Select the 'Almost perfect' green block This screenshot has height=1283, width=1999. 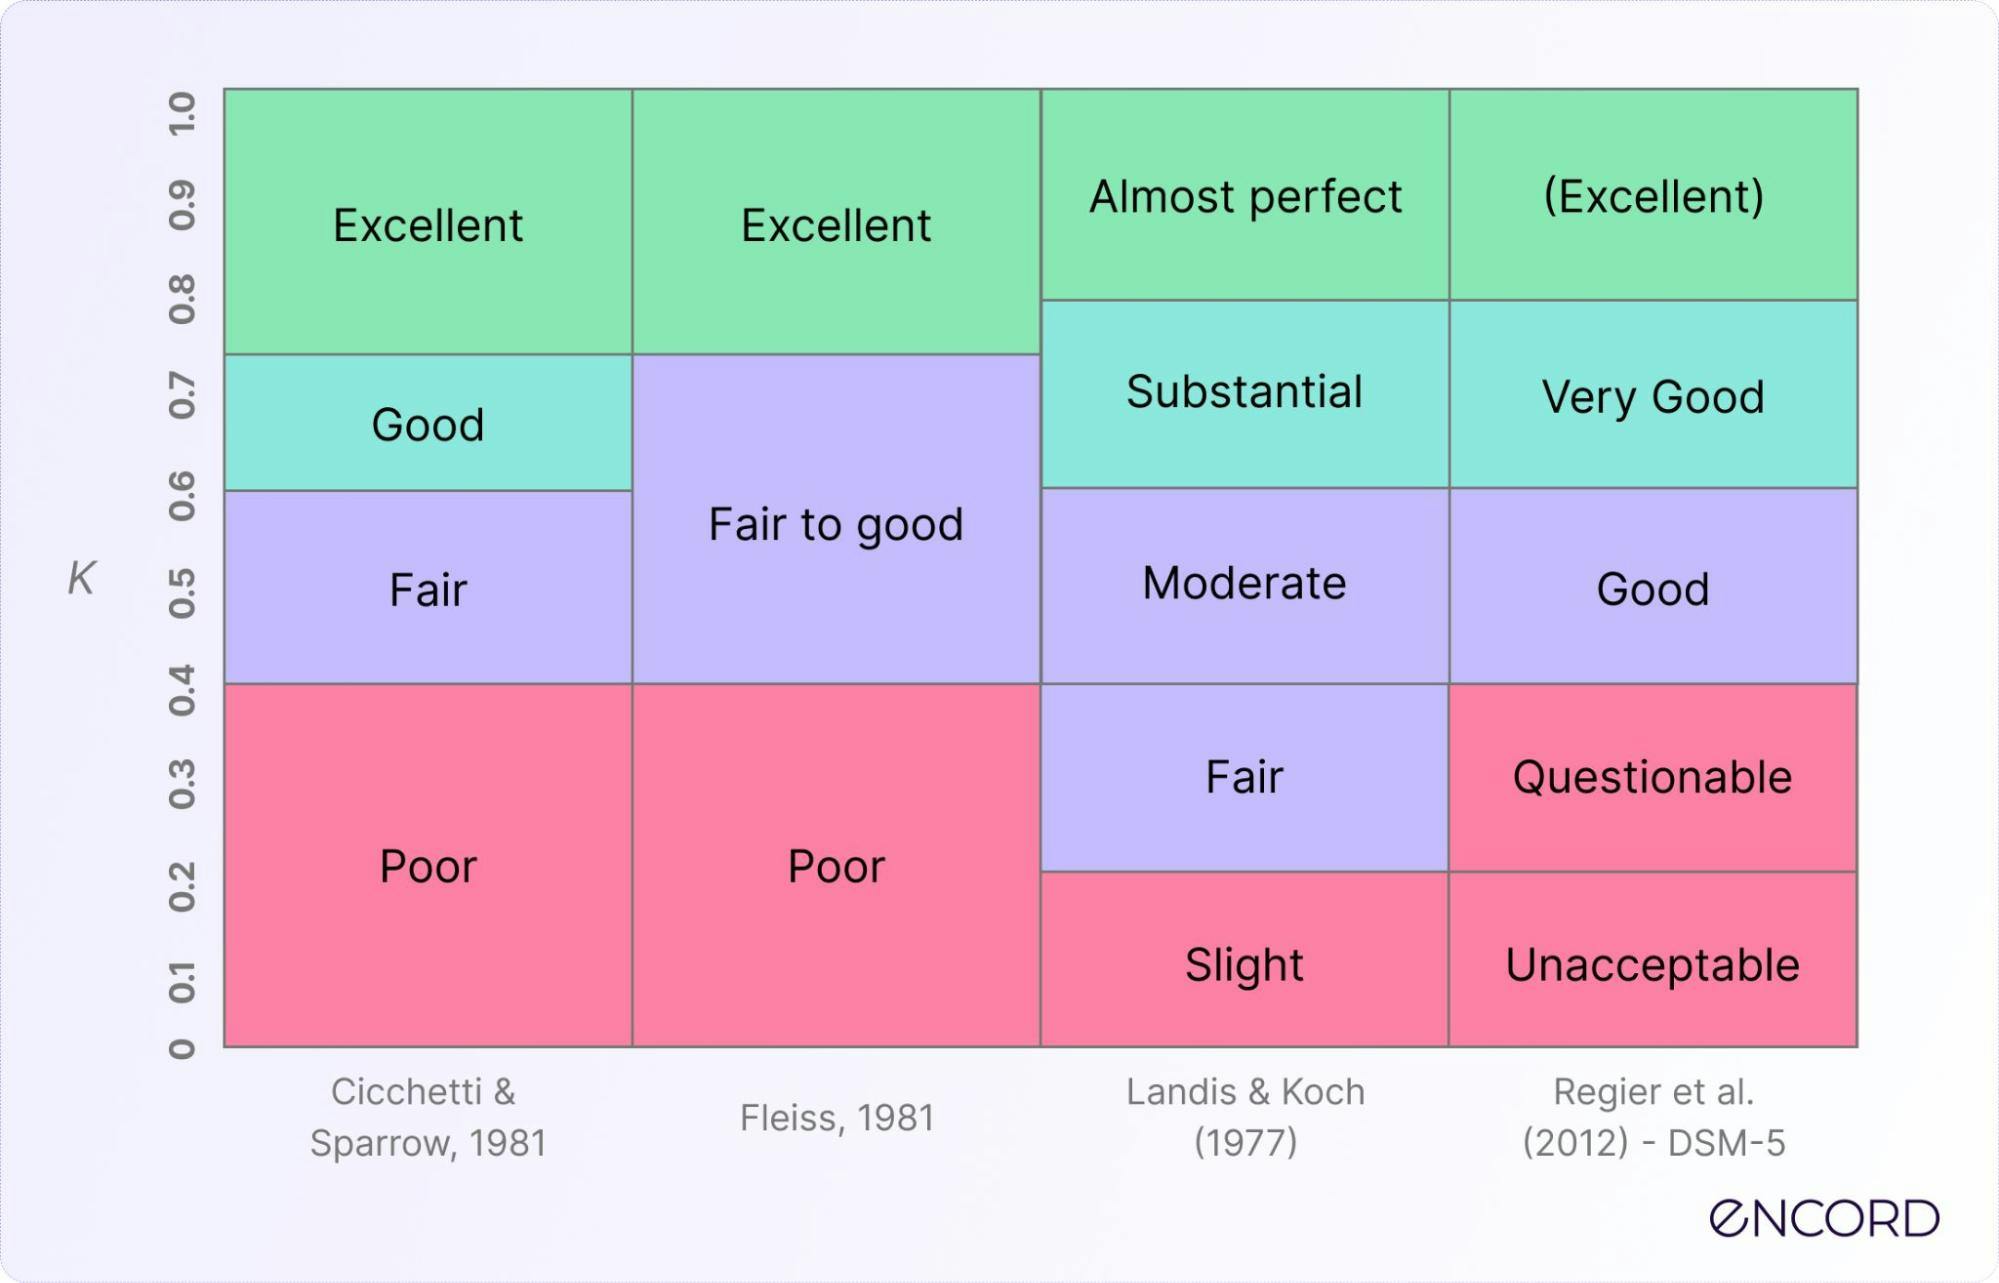coord(1245,196)
